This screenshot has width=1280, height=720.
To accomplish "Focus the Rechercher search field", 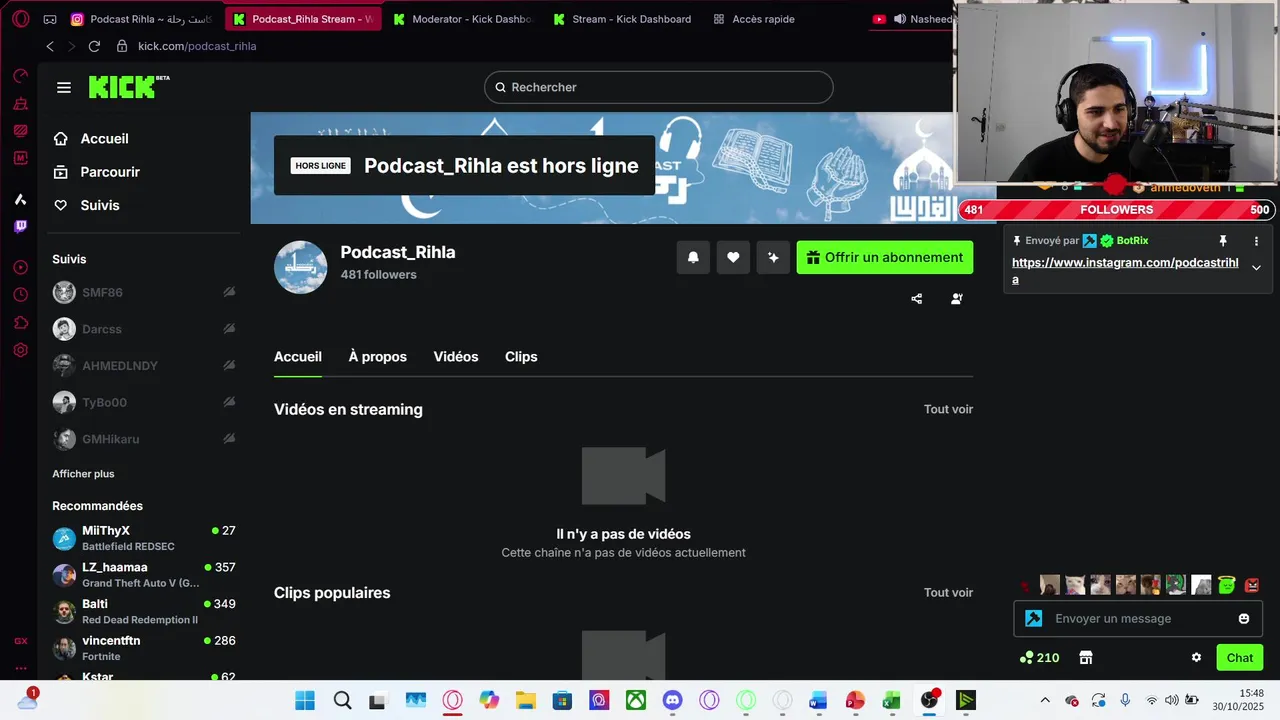I will [659, 87].
